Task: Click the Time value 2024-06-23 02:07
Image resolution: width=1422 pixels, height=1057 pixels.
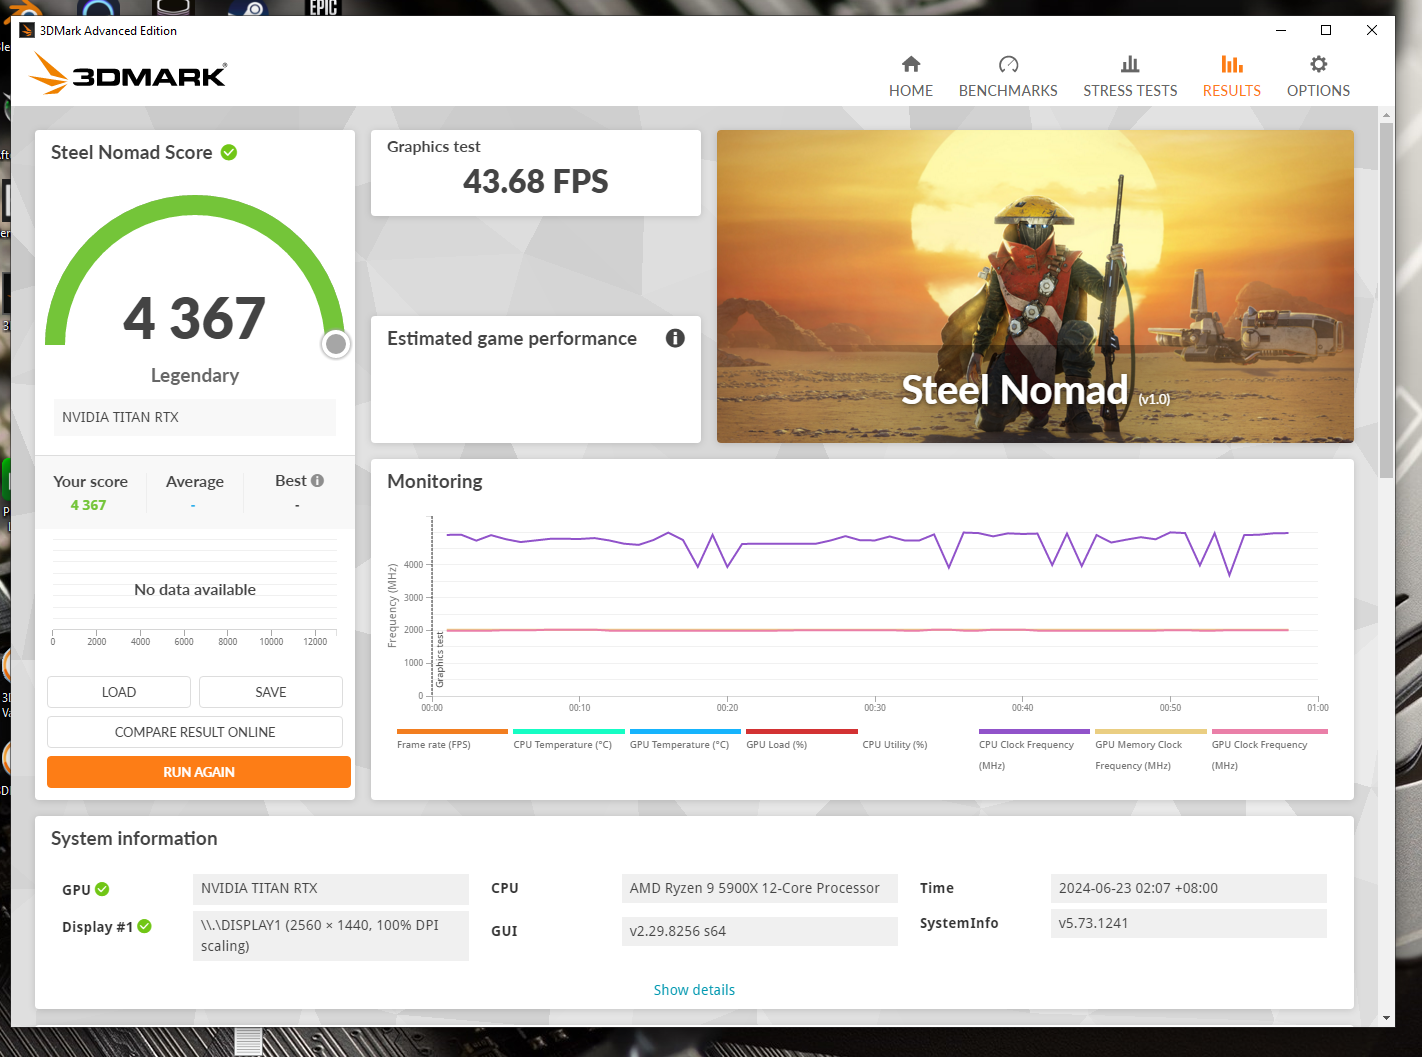Action: coord(1188,888)
